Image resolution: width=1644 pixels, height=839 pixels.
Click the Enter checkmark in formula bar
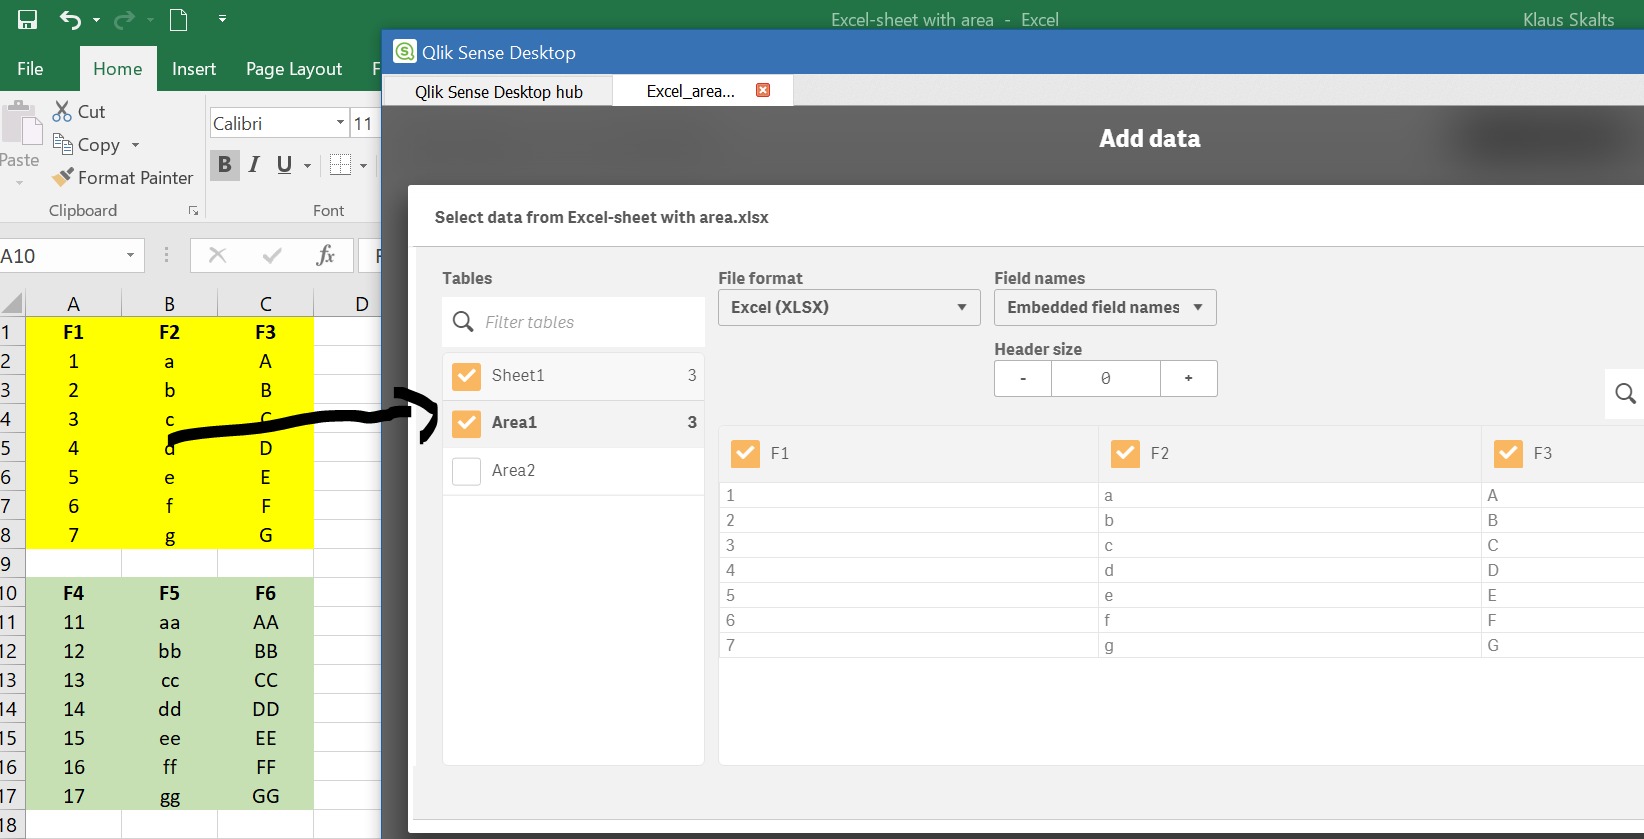(272, 256)
